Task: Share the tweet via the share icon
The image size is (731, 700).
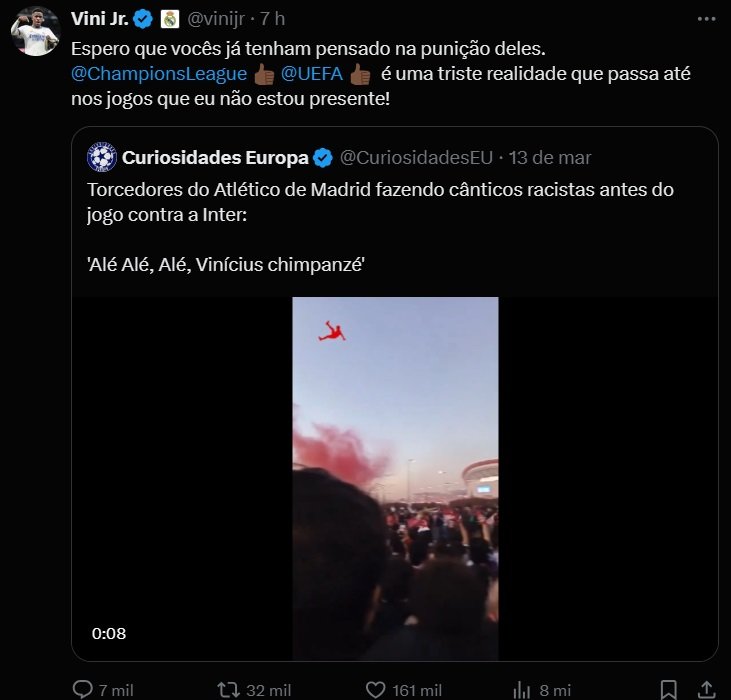Action: click(x=705, y=689)
